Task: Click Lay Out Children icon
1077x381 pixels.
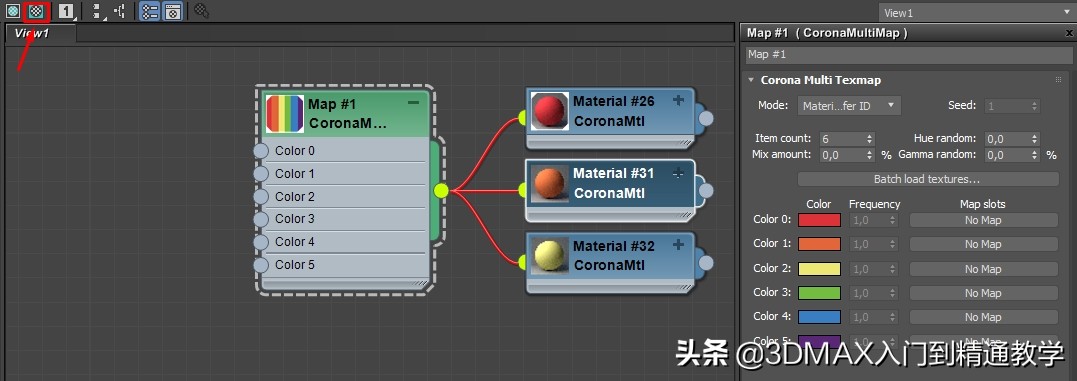Action: tap(120, 11)
